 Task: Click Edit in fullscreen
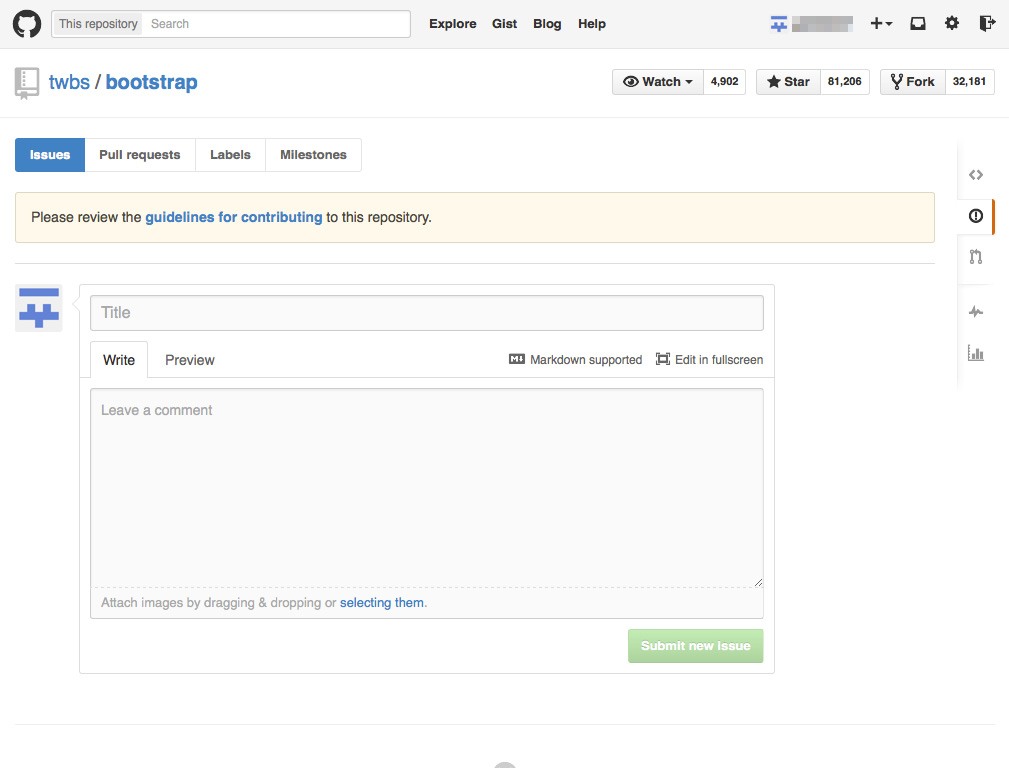(709, 360)
